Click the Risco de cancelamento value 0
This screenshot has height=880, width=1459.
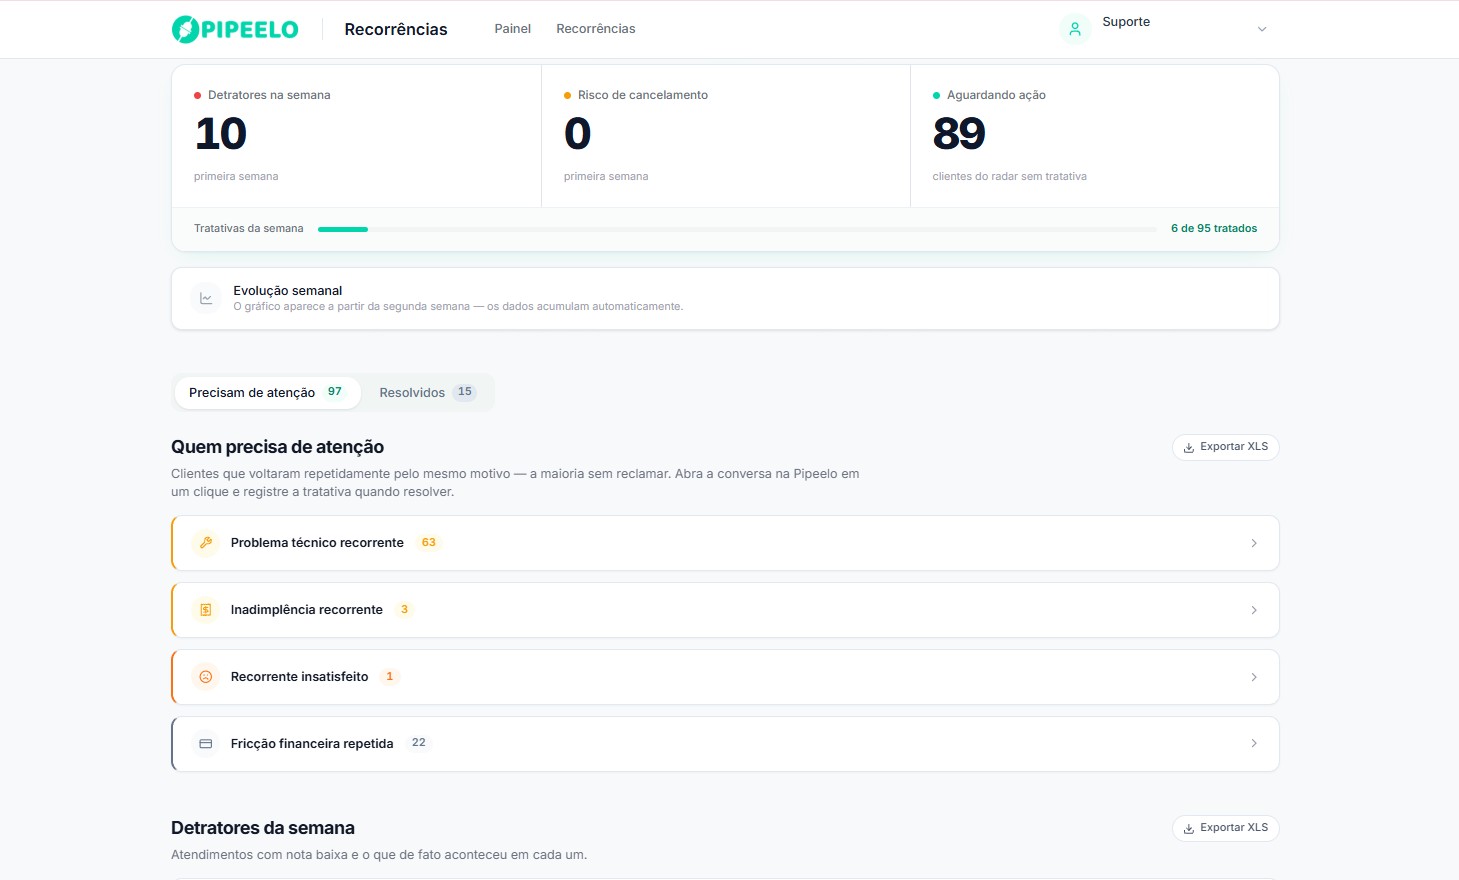578,134
